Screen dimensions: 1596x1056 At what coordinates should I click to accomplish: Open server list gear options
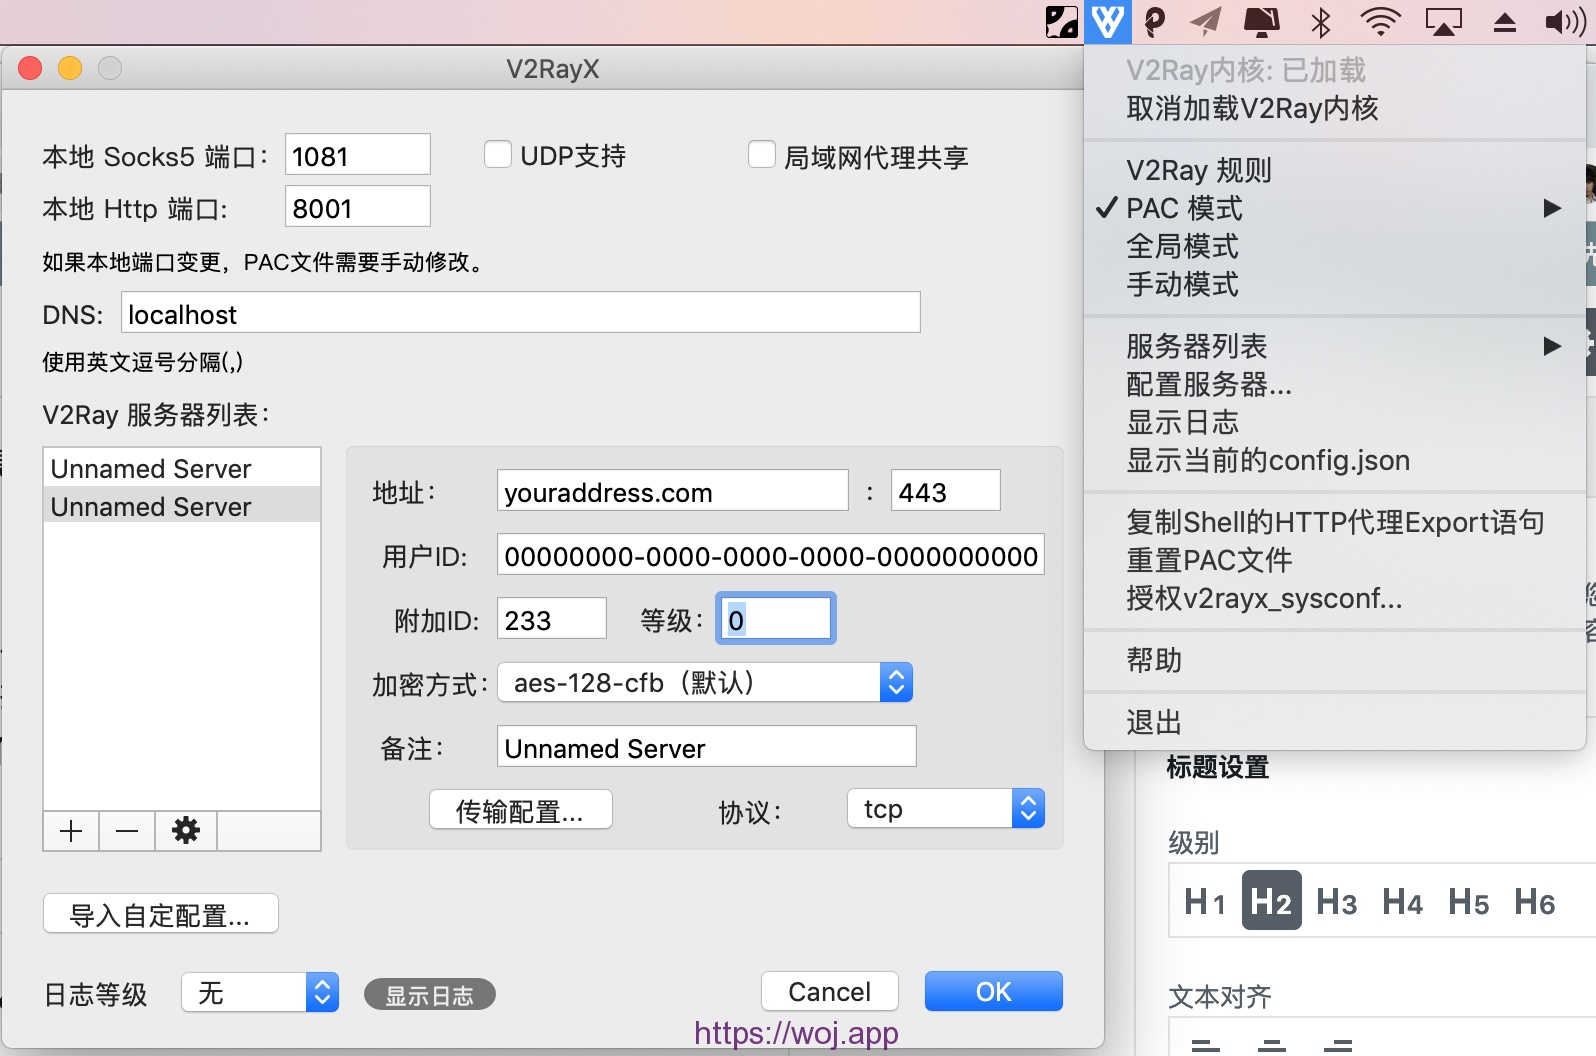coord(186,831)
